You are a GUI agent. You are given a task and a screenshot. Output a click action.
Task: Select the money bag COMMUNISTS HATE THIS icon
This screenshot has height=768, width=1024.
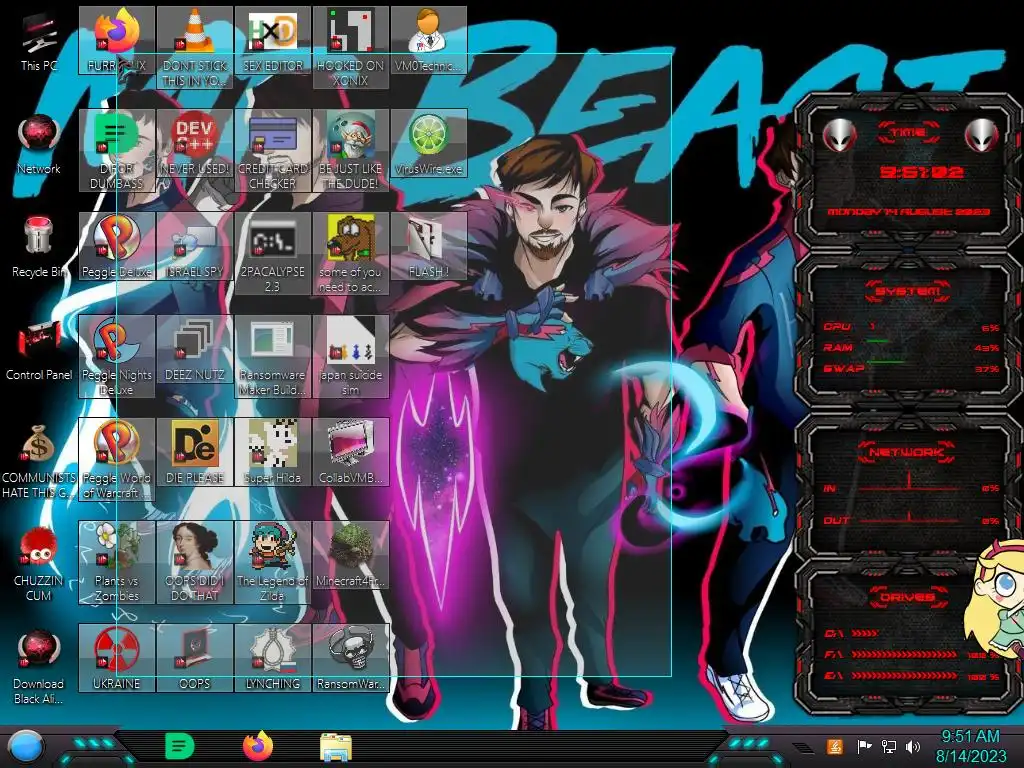(x=39, y=461)
